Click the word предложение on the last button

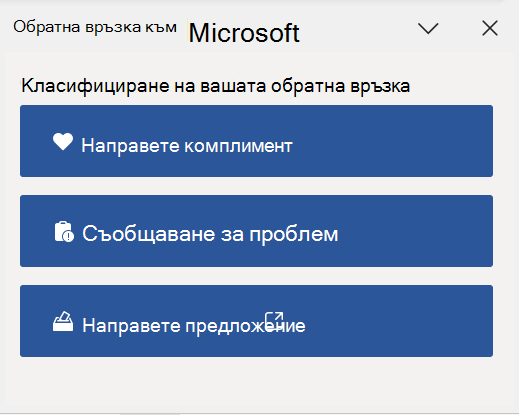pyautogui.click(x=245, y=326)
